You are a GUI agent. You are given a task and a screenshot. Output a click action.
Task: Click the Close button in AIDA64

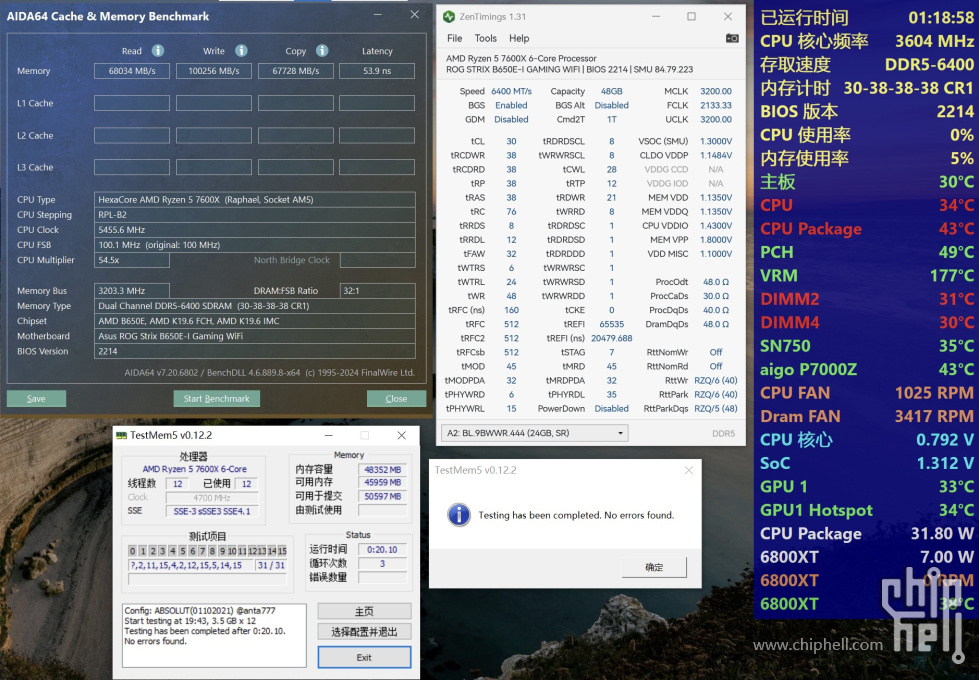396,398
